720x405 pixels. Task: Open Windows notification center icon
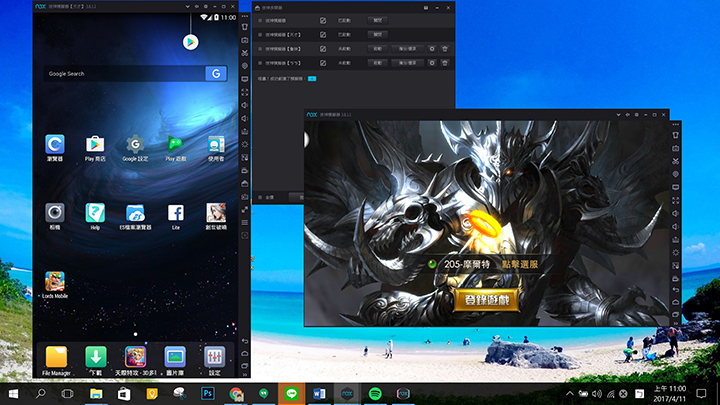pyautogui.click(x=701, y=394)
